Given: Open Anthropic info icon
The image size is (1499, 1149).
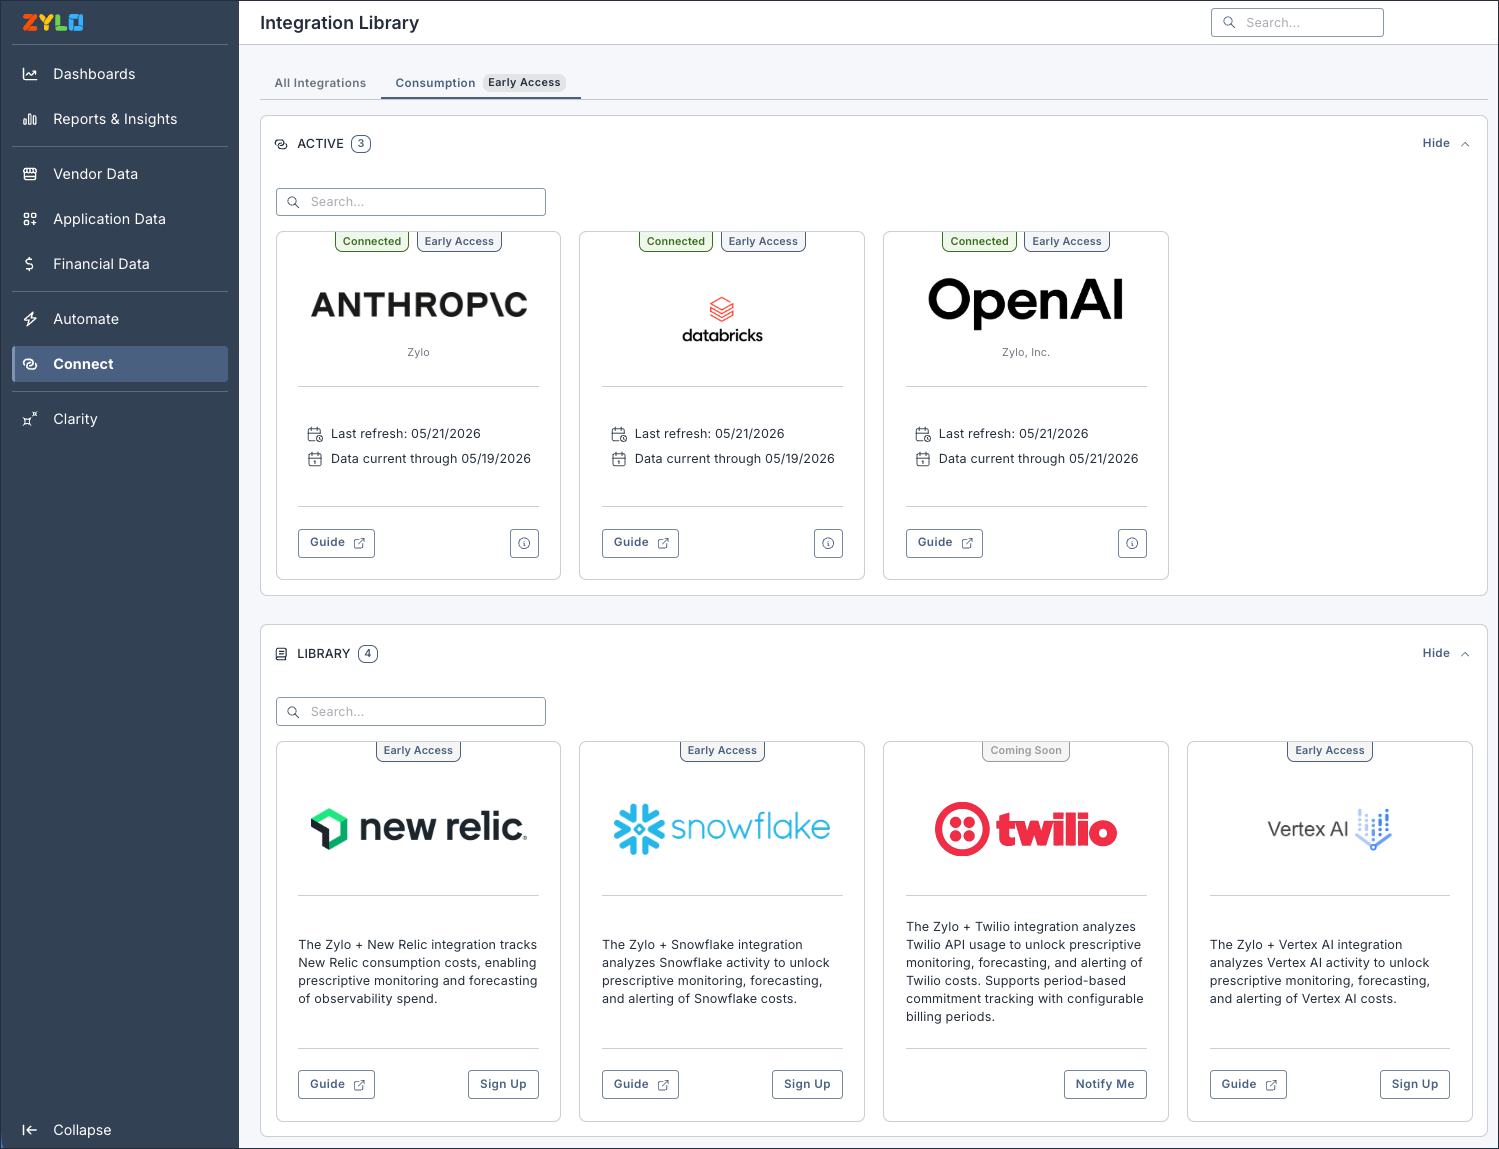Looking at the screenshot, I should point(524,543).
